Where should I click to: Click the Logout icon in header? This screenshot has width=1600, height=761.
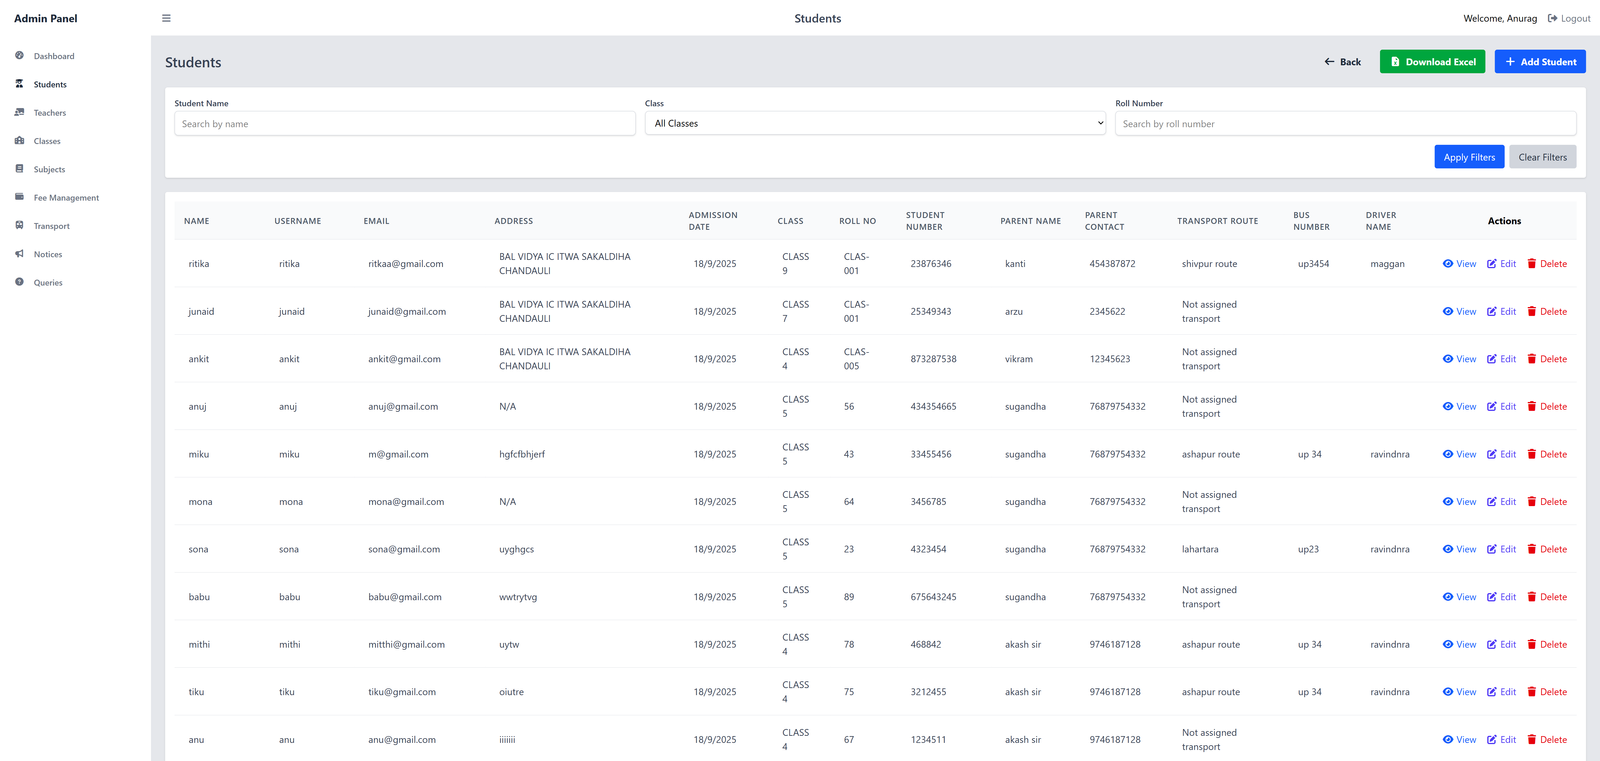click(1553, 18)
